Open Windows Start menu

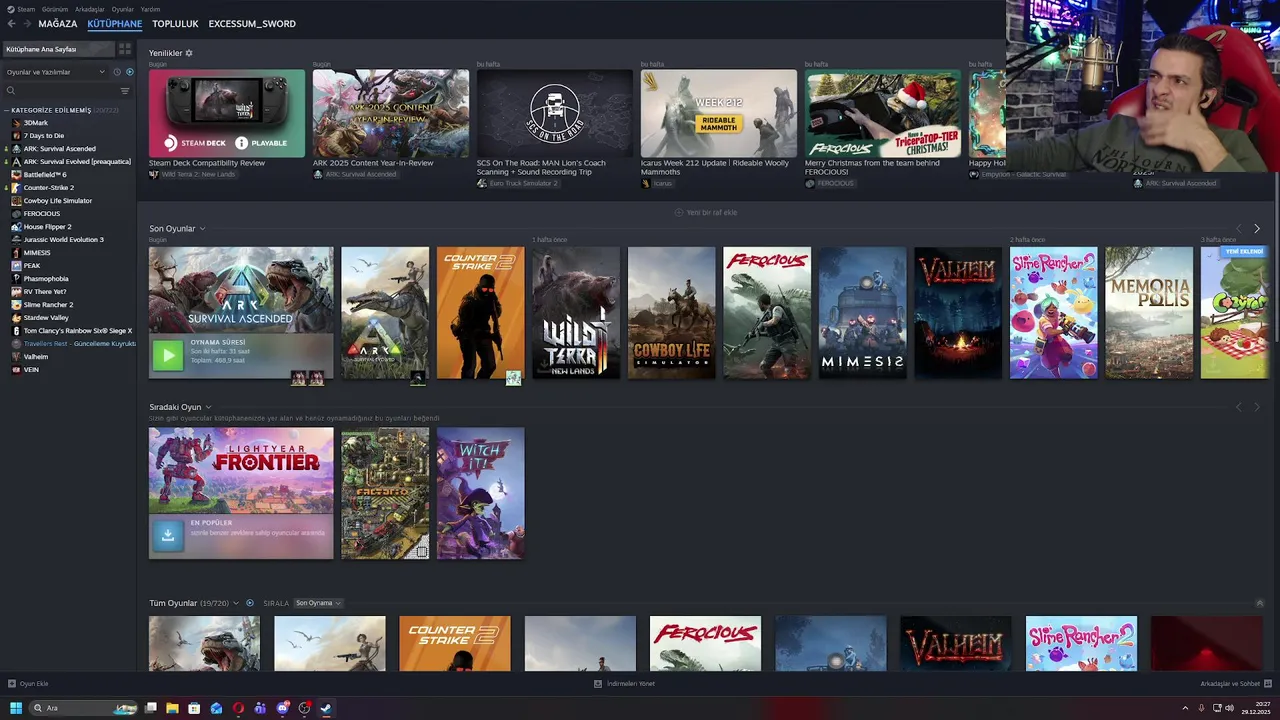click(x=15, y=708)
